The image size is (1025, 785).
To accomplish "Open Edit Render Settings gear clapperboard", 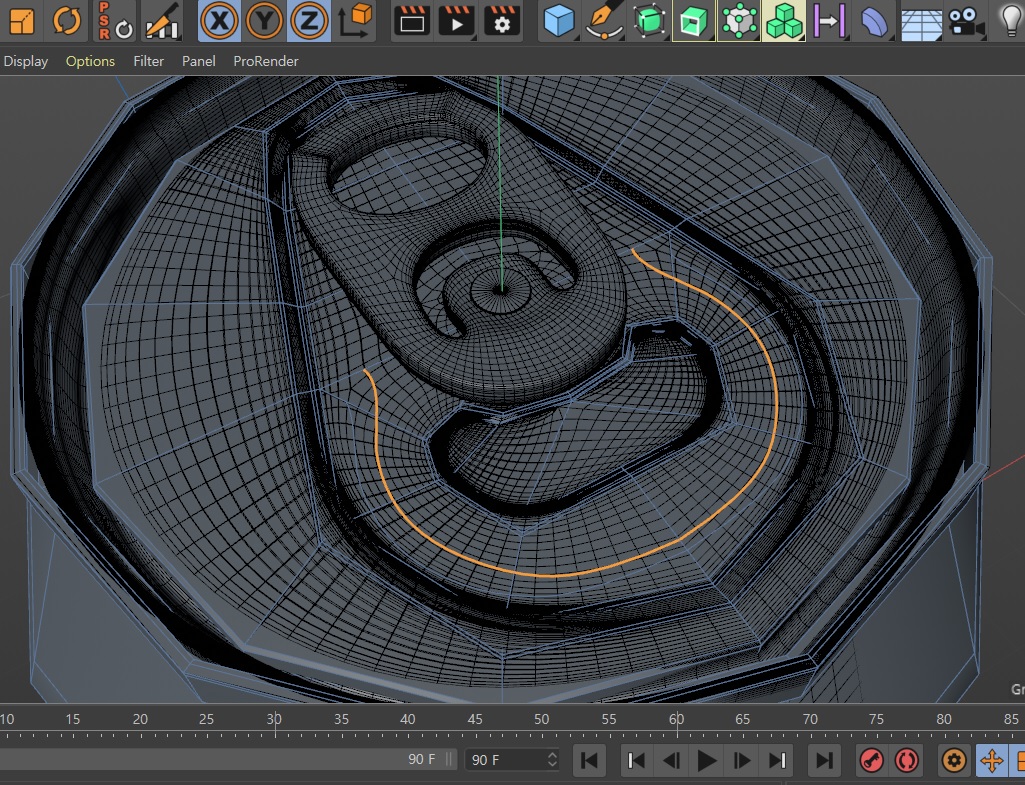I will [x=501, y=20].
